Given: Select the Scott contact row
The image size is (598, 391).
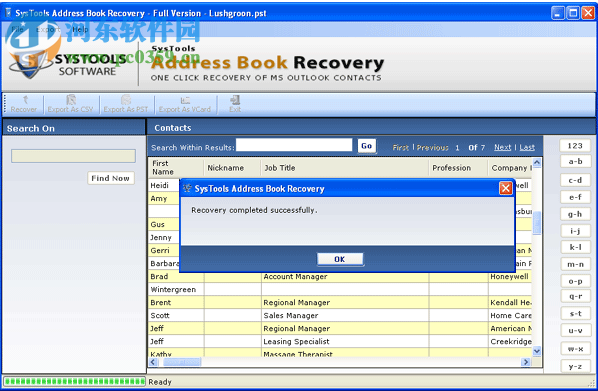Looking at the screenshot, I should [340, 315].
